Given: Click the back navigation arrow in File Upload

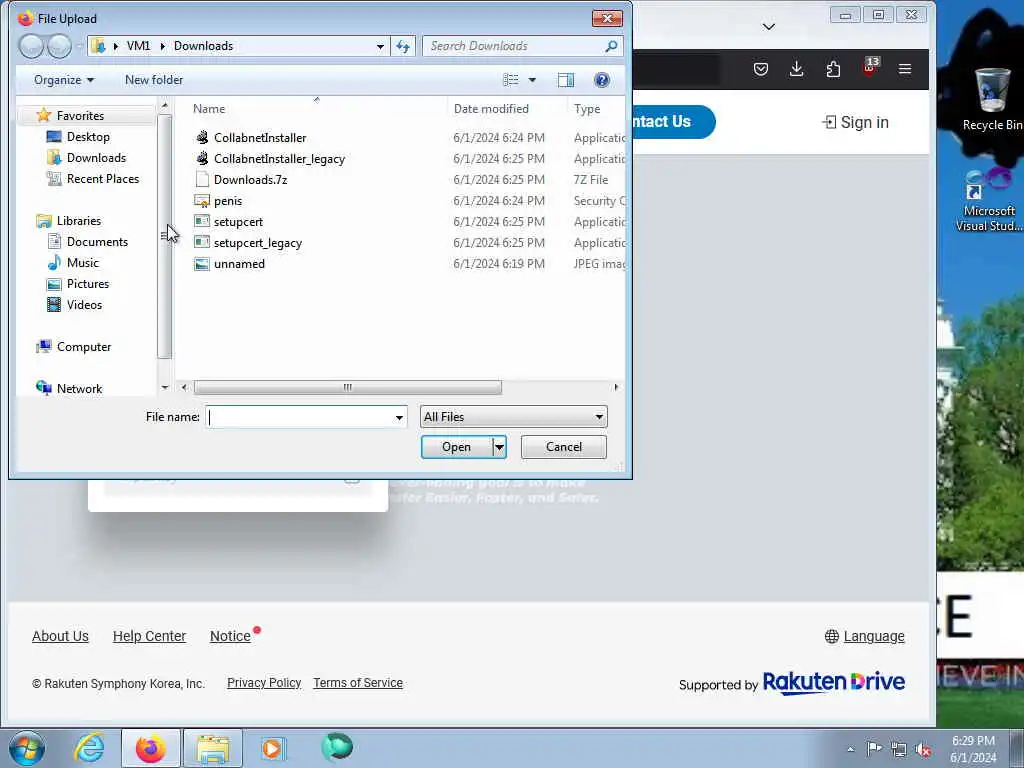Looking at the screenshot, I should point(31,46).
